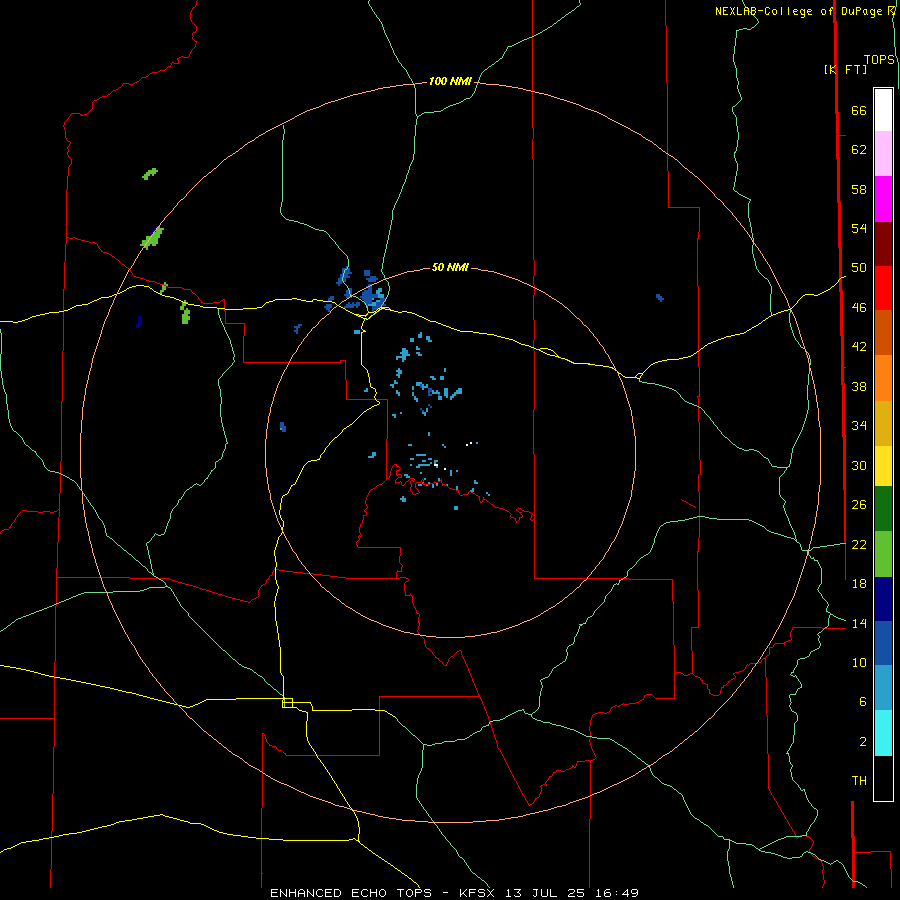Pick the dark orange legend swatch

tap(883, 332)
